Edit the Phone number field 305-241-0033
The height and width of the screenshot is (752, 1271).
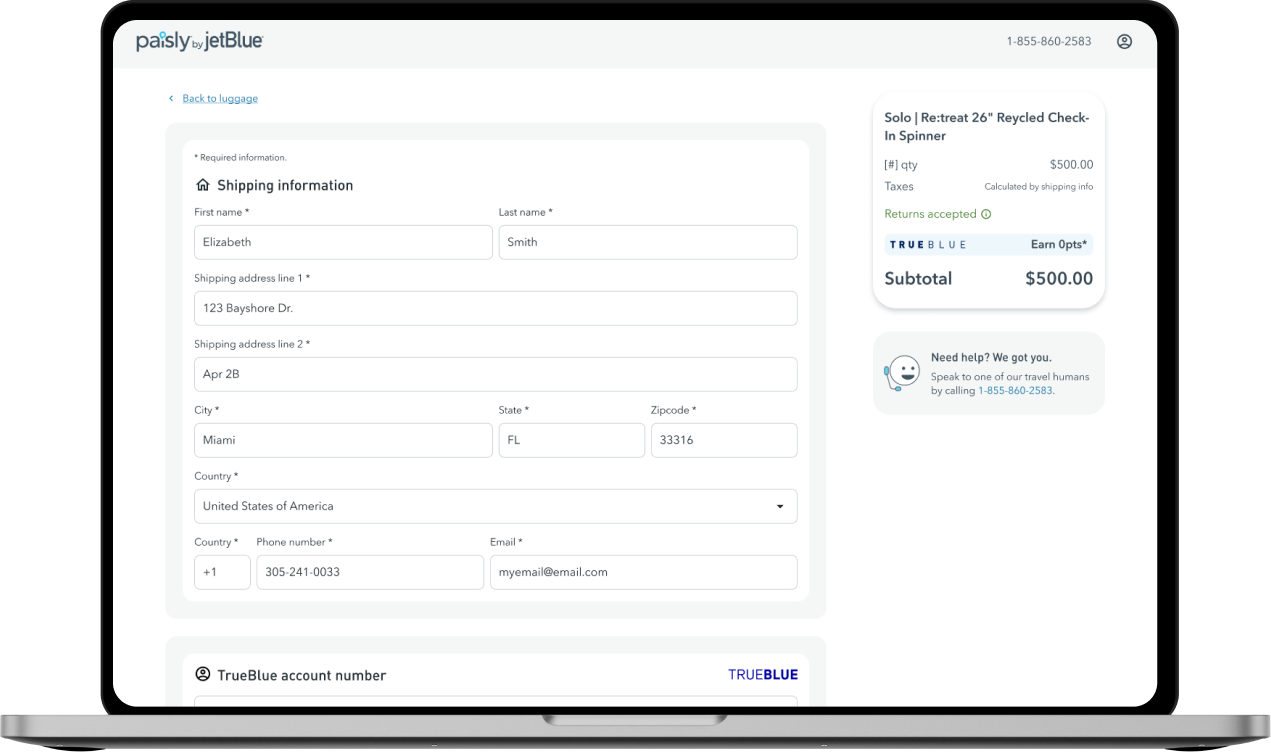tap(370, 572)
